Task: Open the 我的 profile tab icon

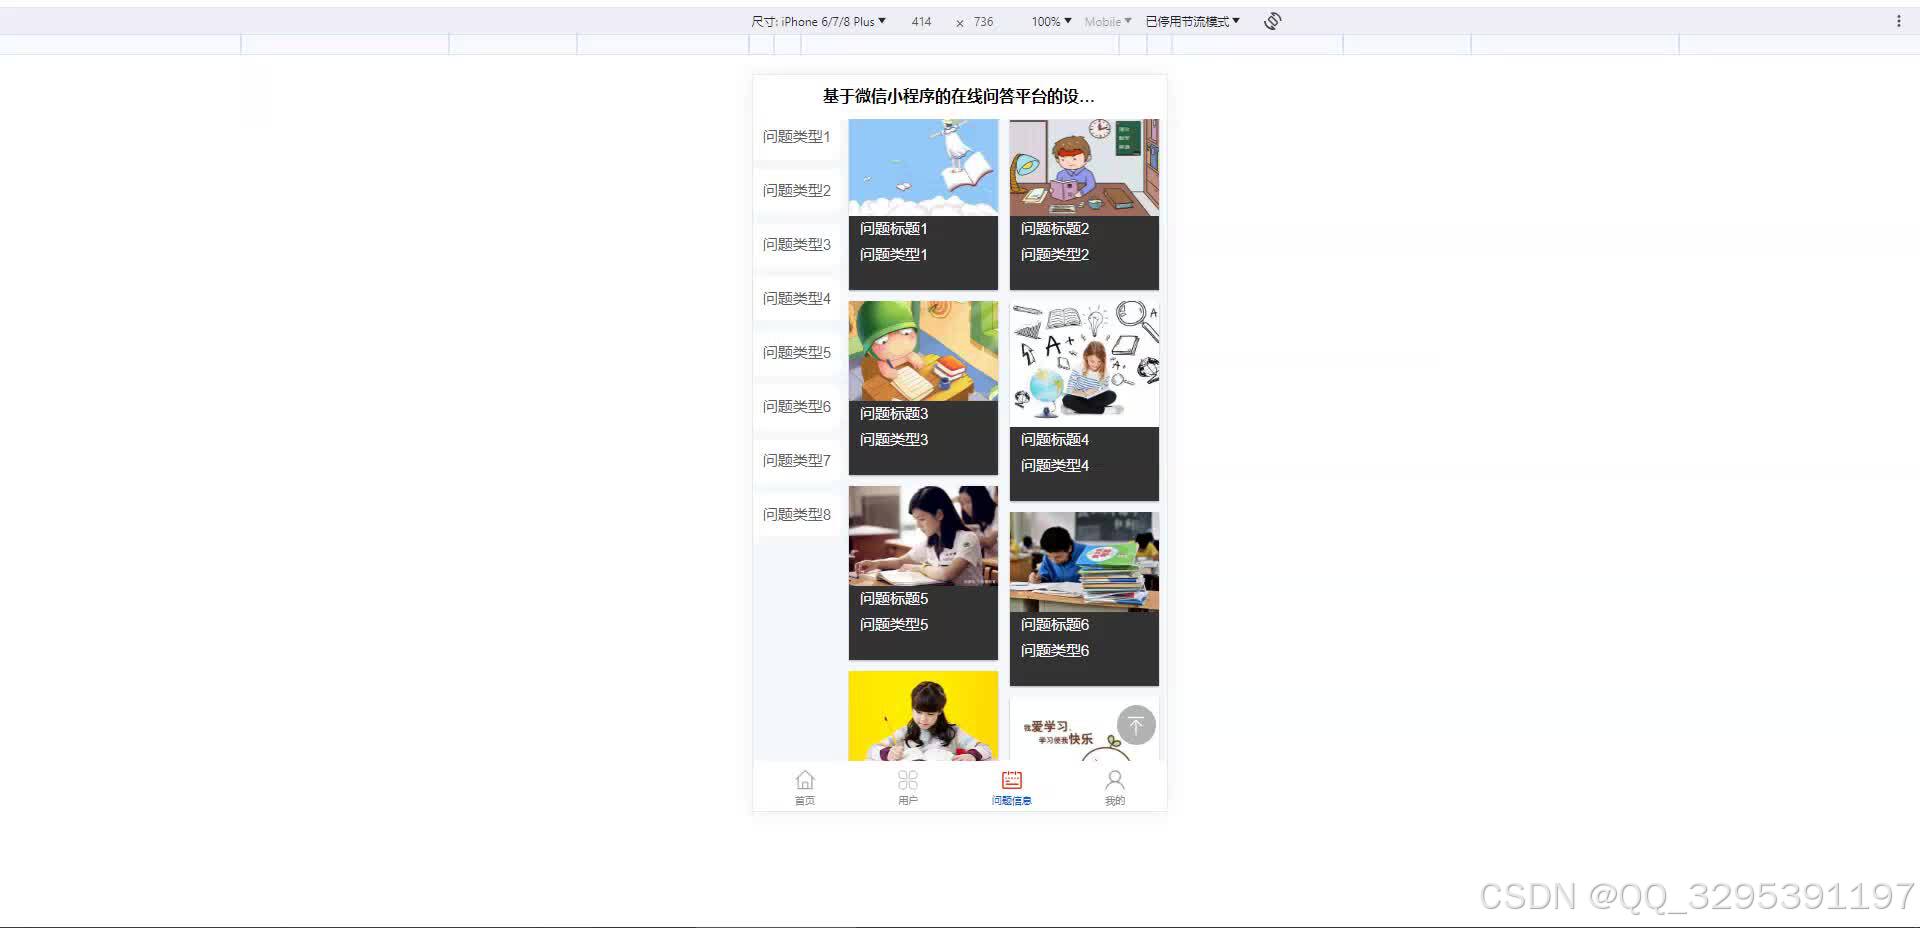Action: [x=1115, y=780]
